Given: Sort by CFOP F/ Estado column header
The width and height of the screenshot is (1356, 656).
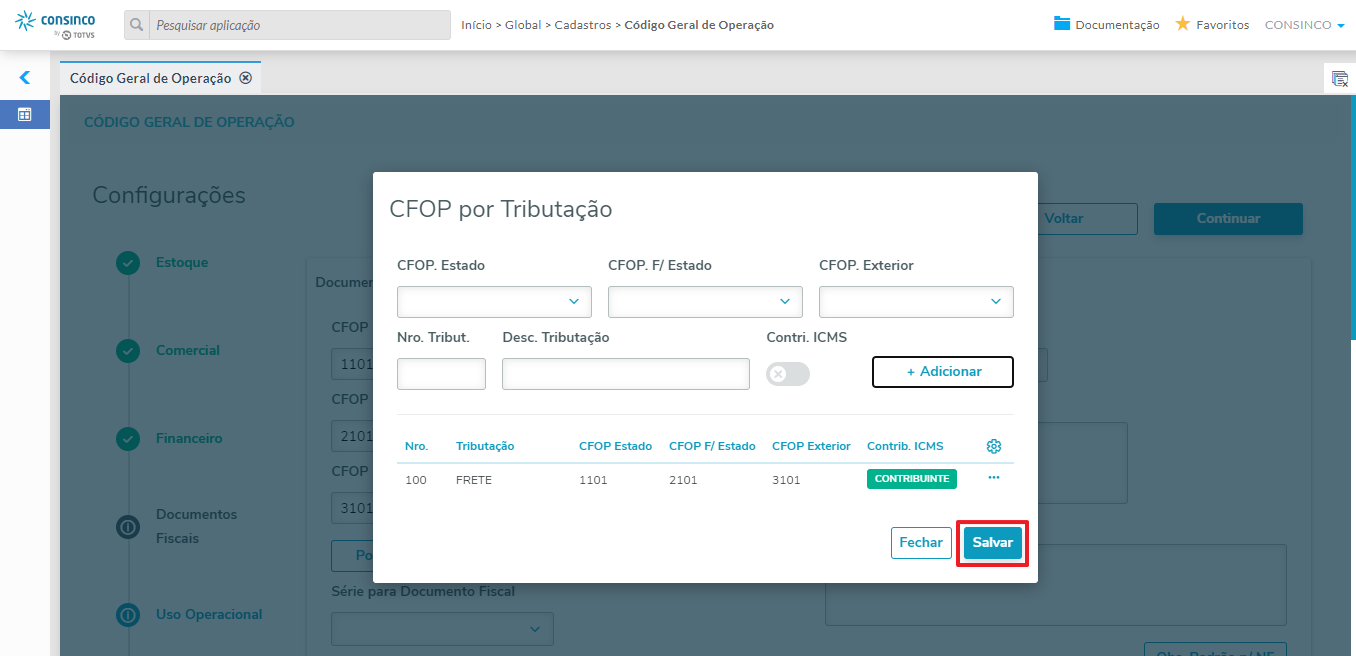Looking at the screenshot, I should point(712,446).
